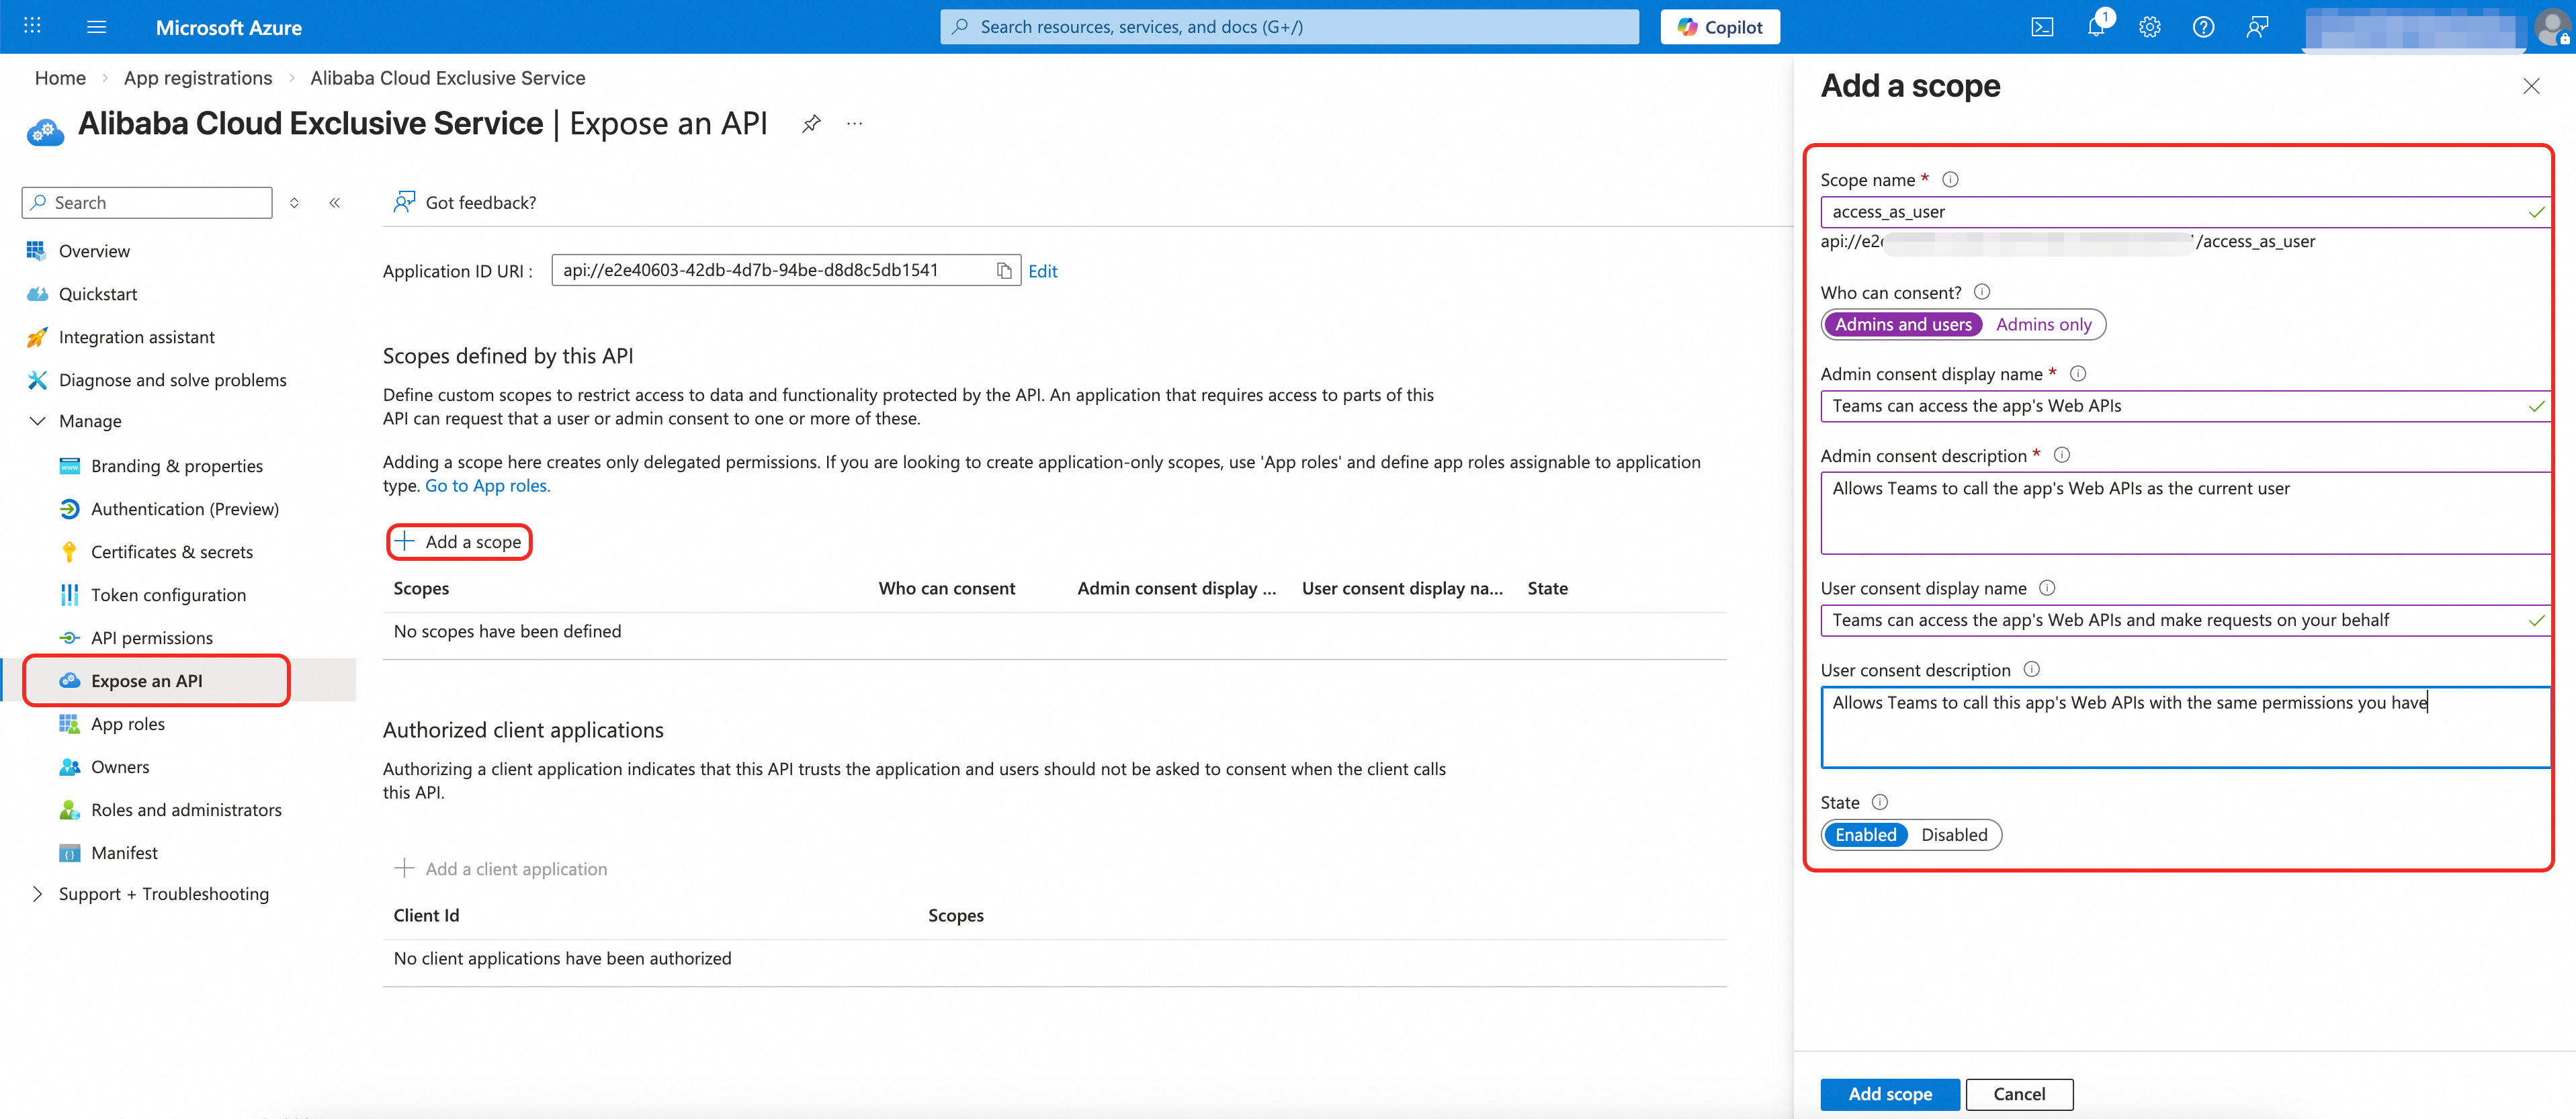The width and height of the screenshot is (2576, 1119).
Task: Go to Certificates & secrets
Action: [171, 552]
